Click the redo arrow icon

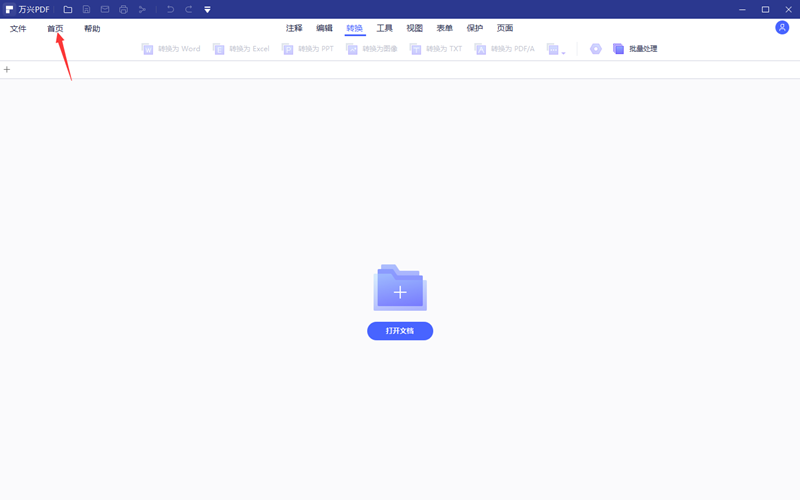(188, 9)
